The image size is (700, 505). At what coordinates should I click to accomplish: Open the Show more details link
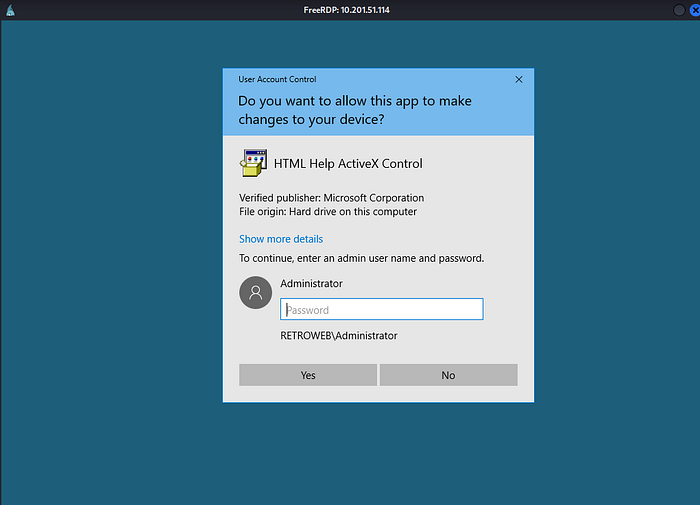pos(281,239)
